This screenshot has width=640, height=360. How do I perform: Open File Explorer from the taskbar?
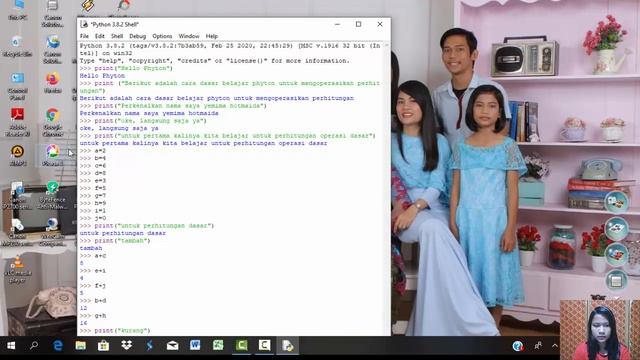pyautogui.click(x=80, y=346)
